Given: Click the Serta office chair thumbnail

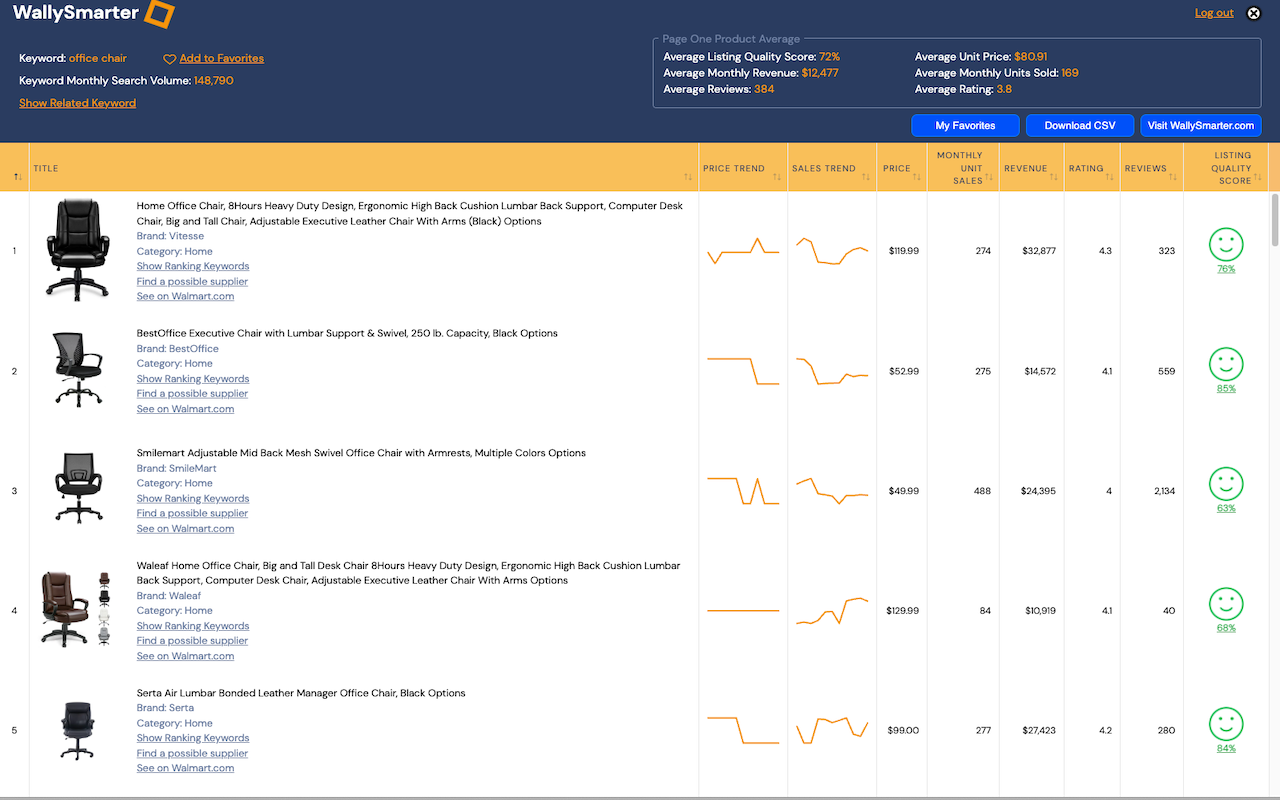Looking at the screenshot, I should coord(76,731).
